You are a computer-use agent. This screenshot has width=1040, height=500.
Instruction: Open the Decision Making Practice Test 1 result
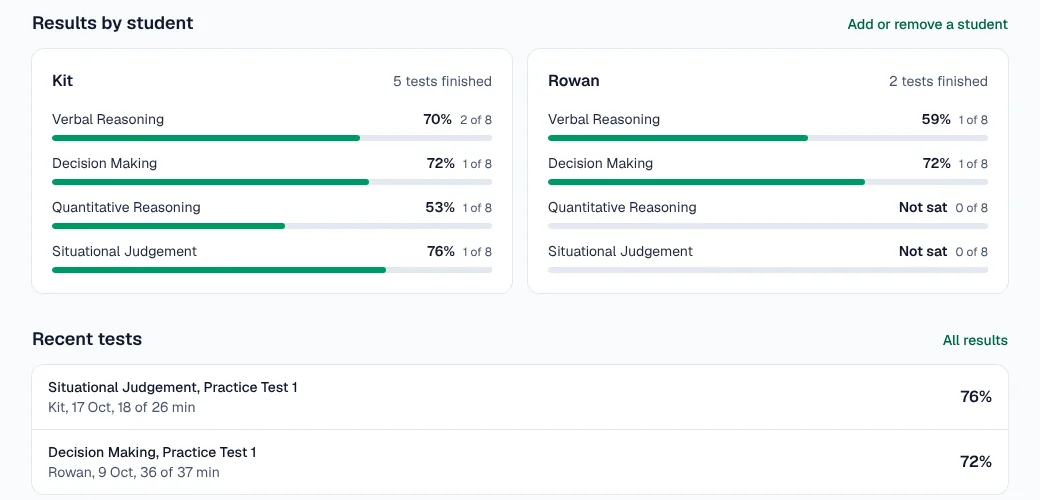(x=520, y=462)
